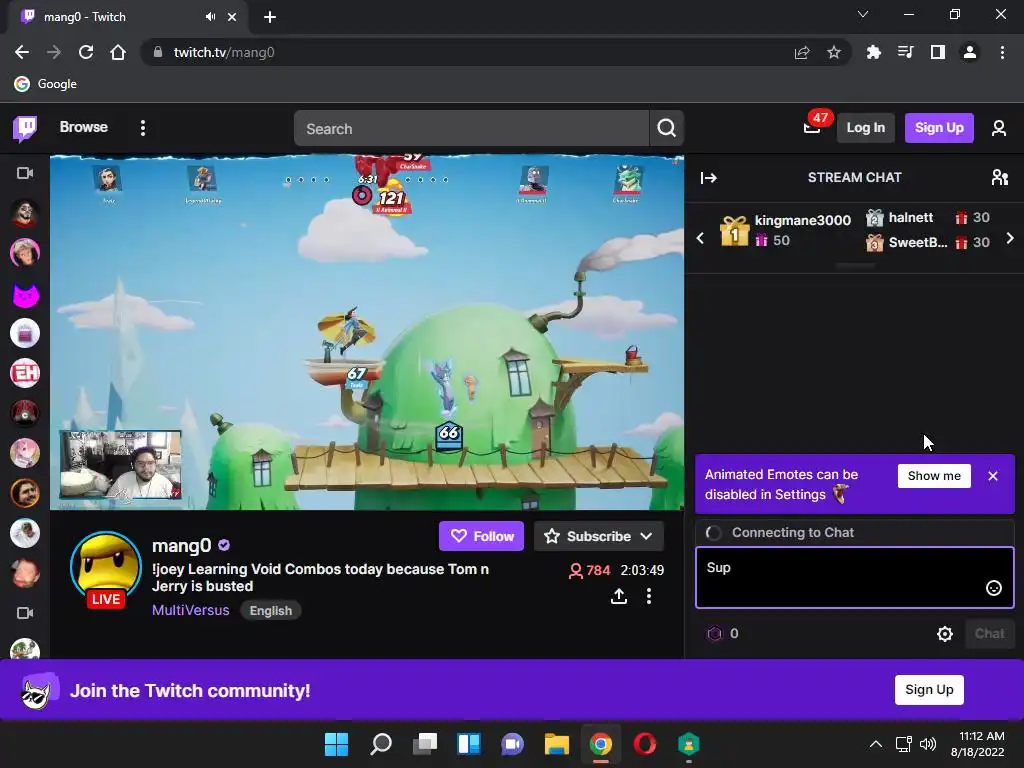
Task: Click the followed channels camera icon
Action: click(x=25, y=173)
